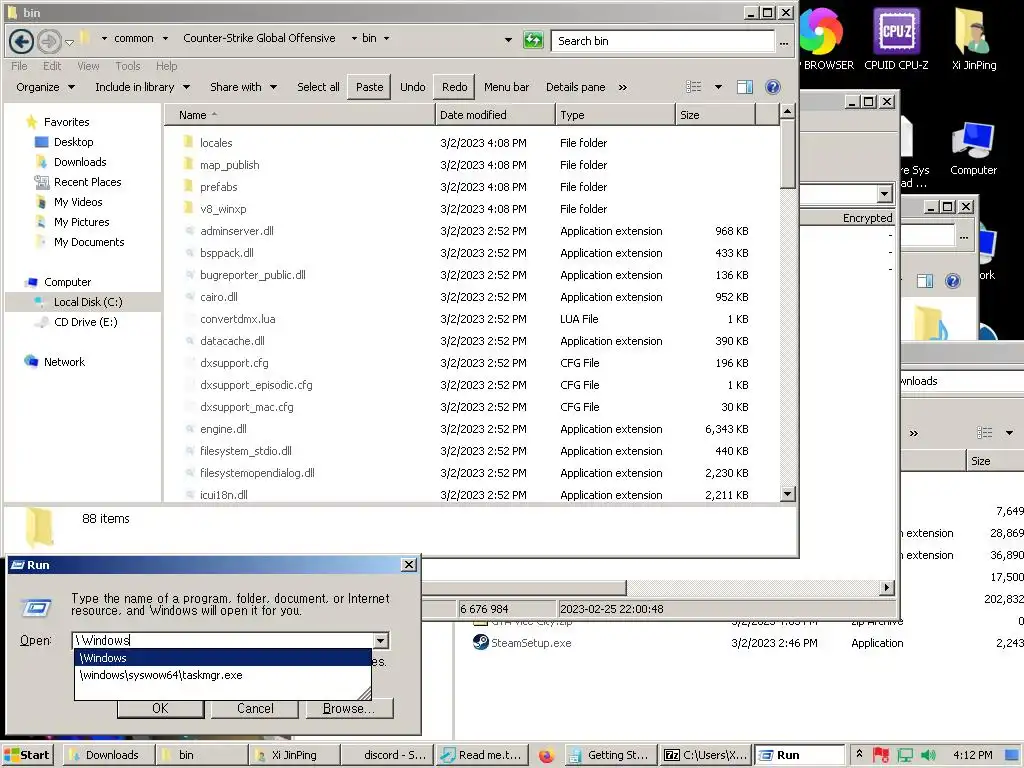
Task: Click Select all in the toolbar
Action: [x=318, y=87]
